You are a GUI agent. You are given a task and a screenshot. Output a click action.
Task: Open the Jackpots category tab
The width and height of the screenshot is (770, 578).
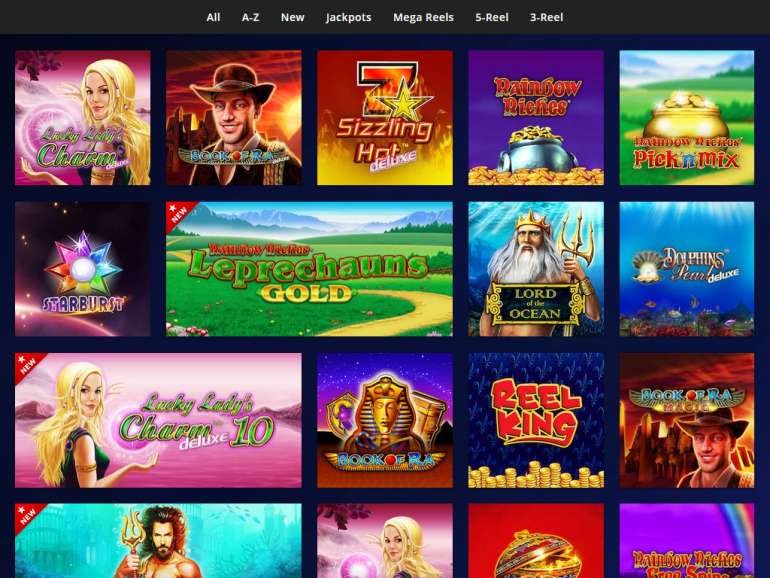(349, 17)
